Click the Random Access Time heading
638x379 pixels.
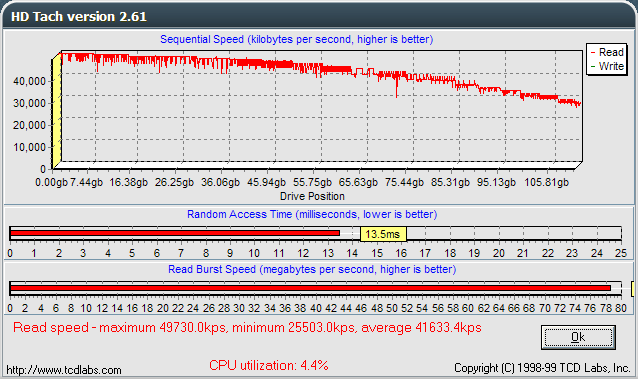point(312,215)
